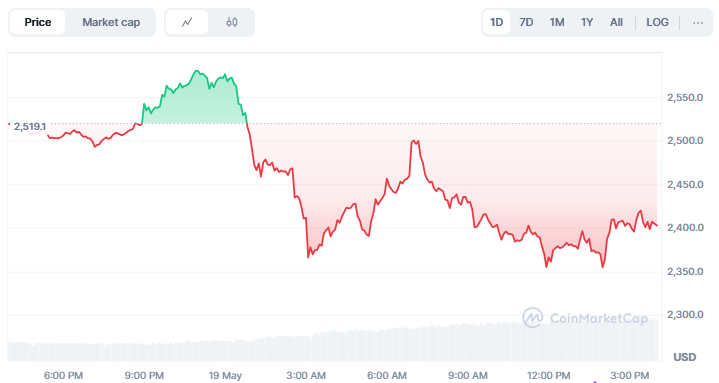Click the 2,500.0 price axis label
Viewport: 719px width, 383px height.
coord(685,140)
